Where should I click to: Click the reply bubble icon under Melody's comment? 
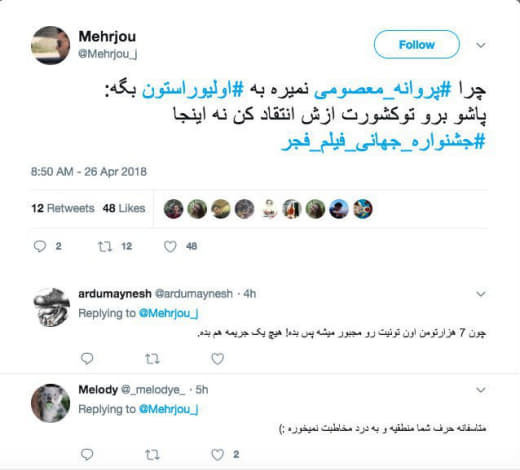coord(87,454)
